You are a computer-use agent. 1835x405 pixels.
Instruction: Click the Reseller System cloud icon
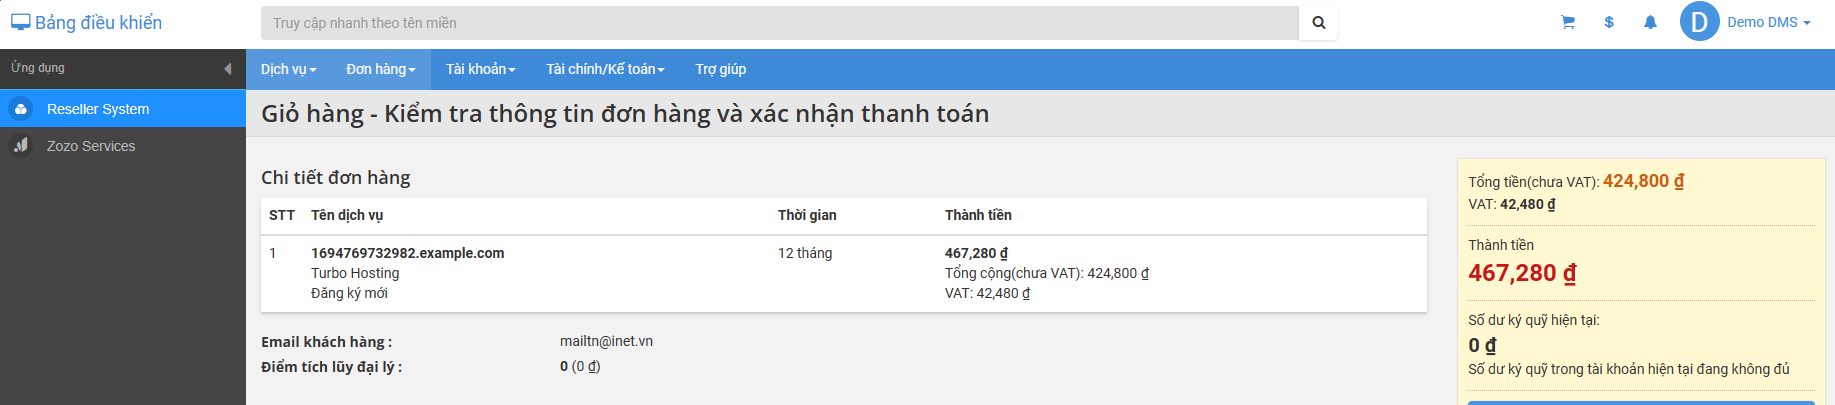tap(21, 109)
